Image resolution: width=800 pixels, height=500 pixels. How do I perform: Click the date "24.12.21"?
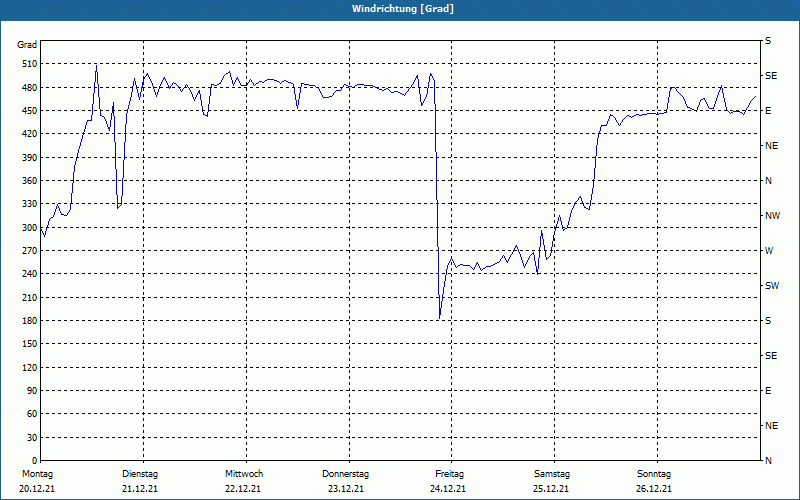[448, 489]
